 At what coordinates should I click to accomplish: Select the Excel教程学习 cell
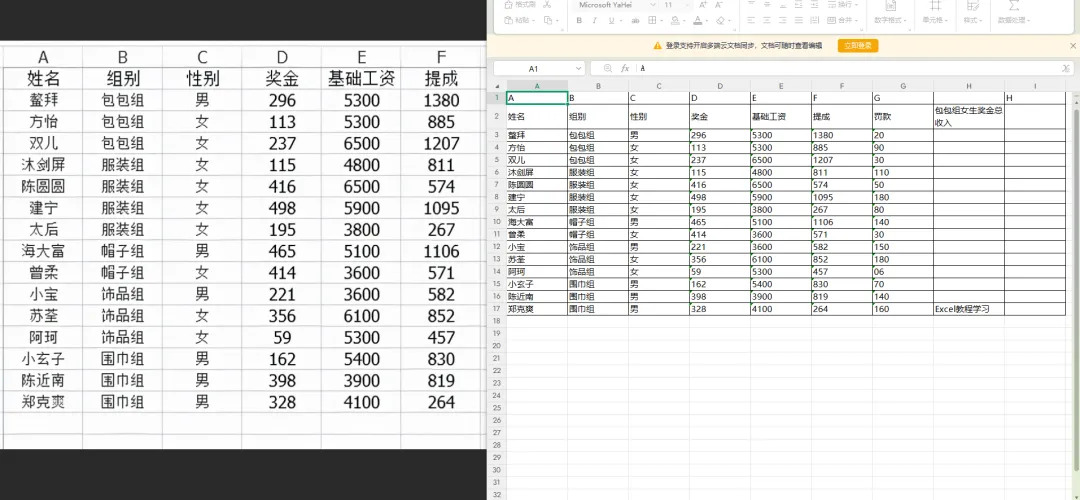click(x=969, y=309)
